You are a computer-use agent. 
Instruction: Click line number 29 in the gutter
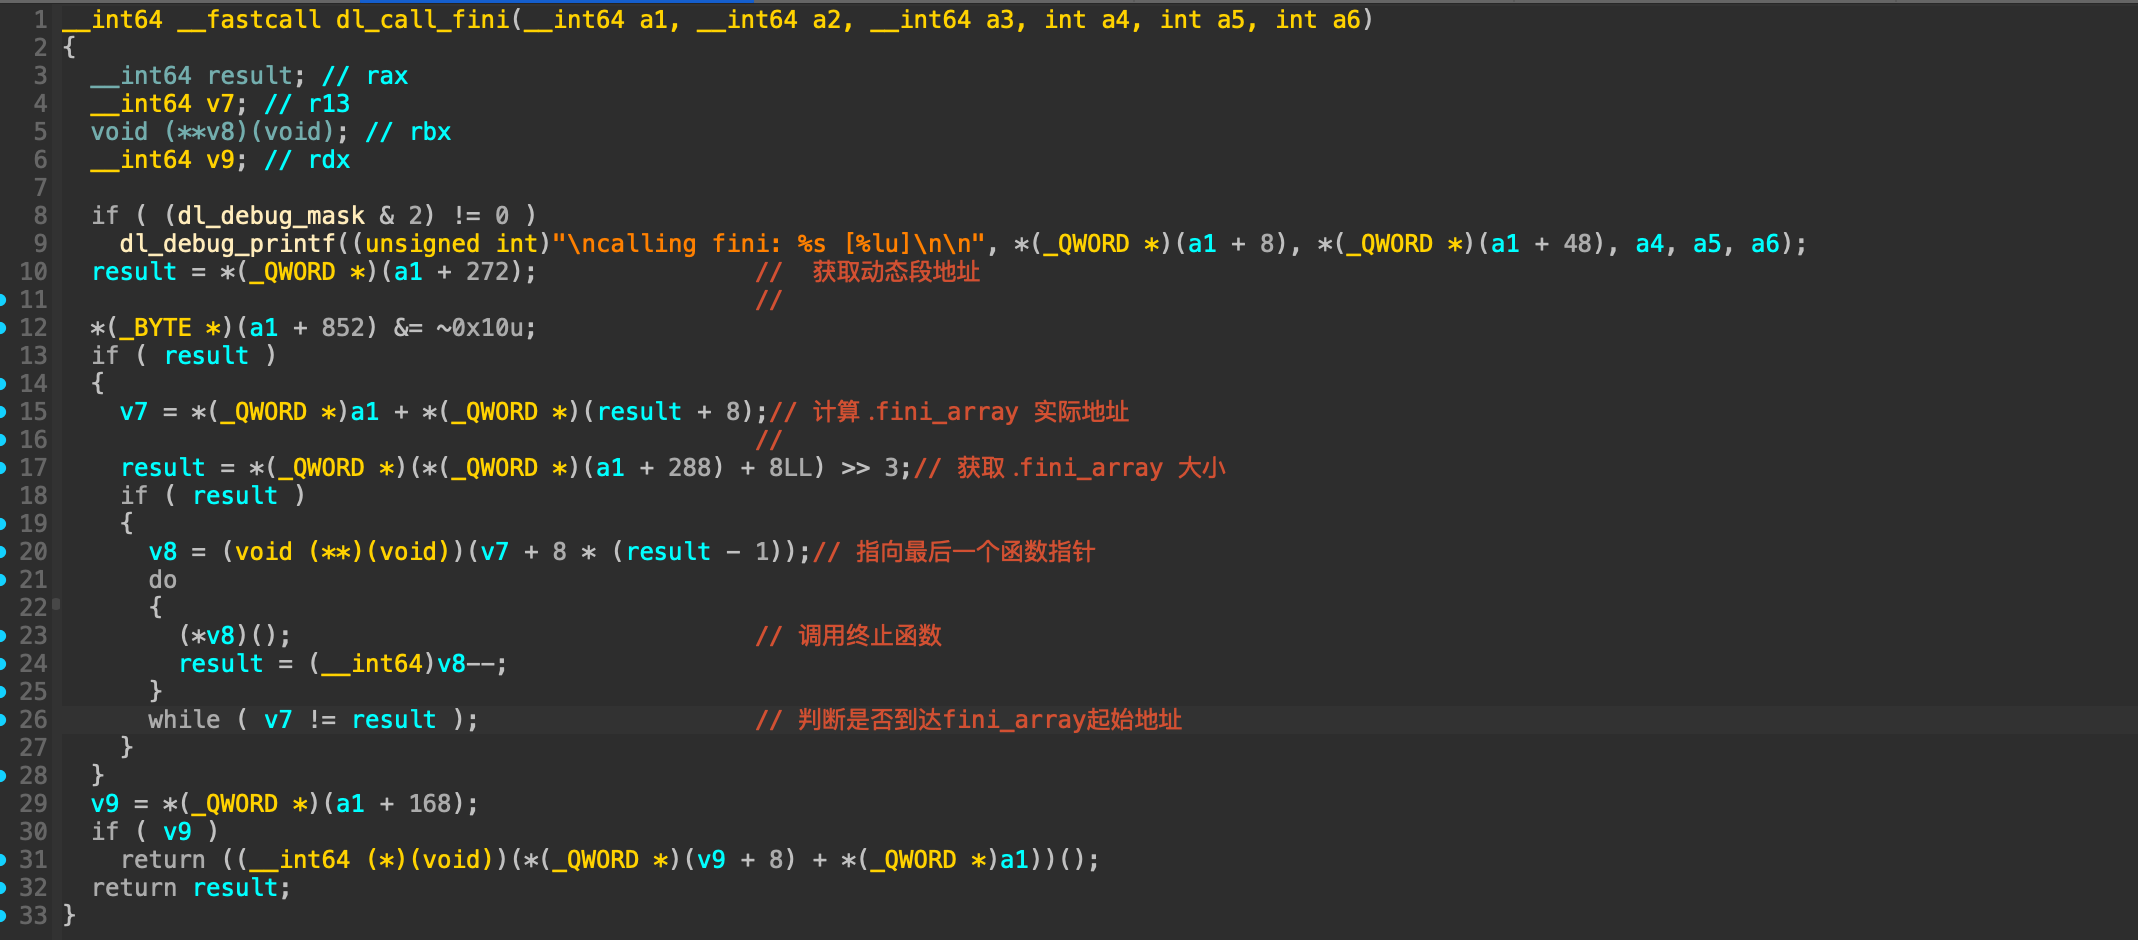coord(33,804)
